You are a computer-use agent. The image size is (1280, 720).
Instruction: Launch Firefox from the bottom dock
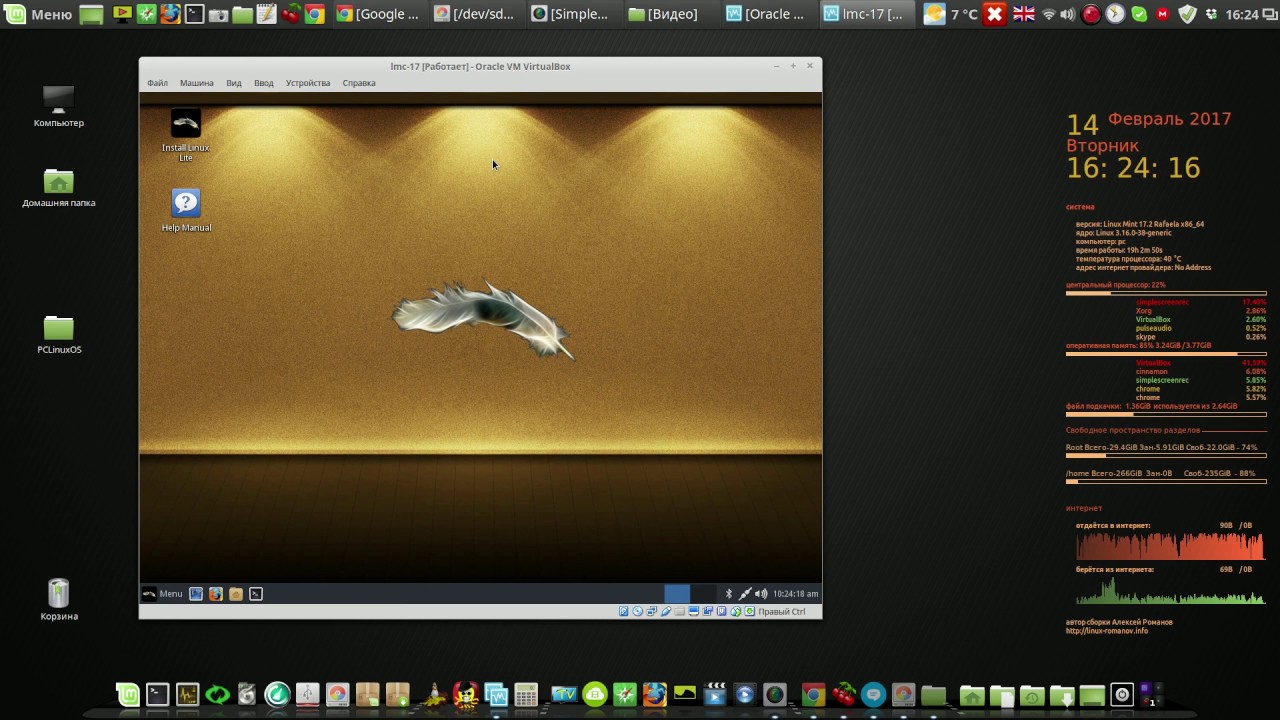click(655, 694)
